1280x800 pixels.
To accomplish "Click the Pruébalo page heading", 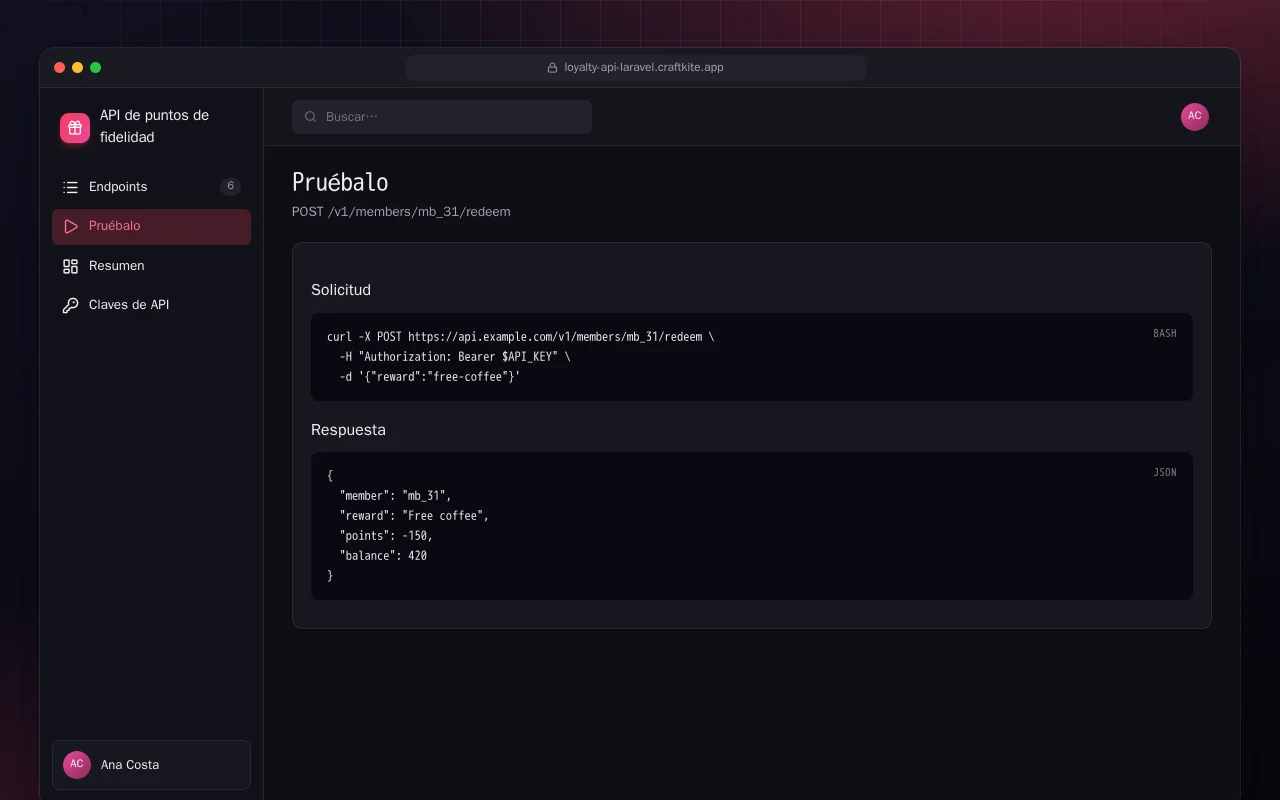I will [340, 182].
